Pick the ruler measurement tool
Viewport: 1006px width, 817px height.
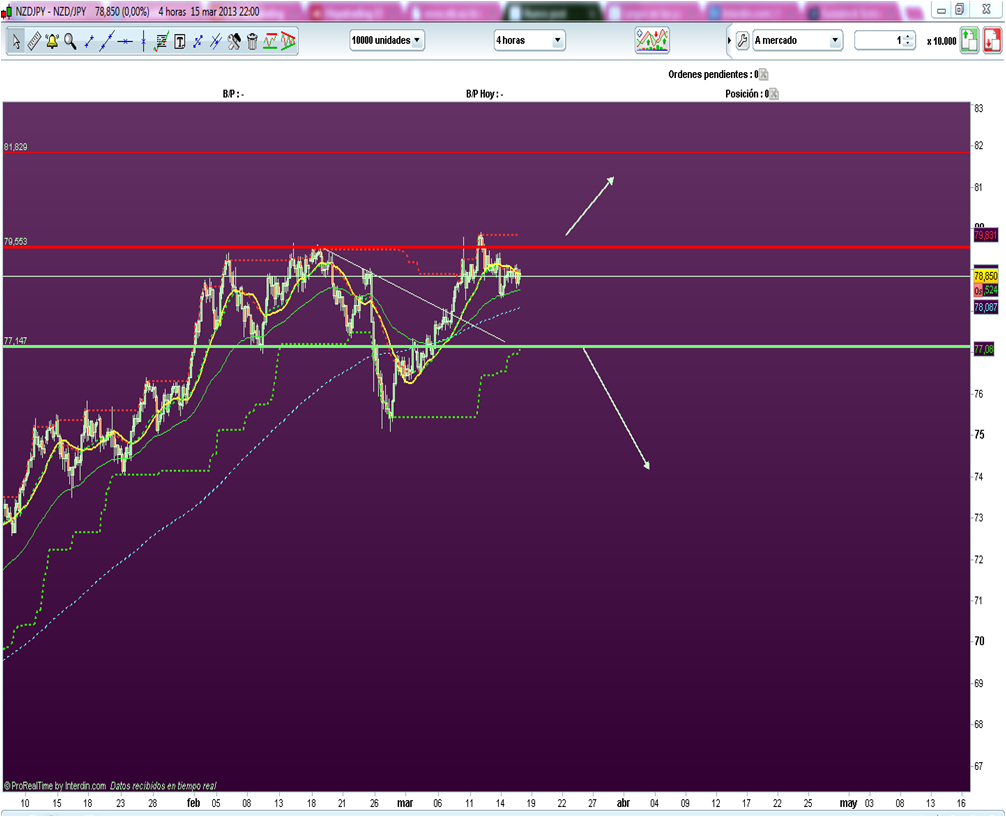(x=34, y=41)
